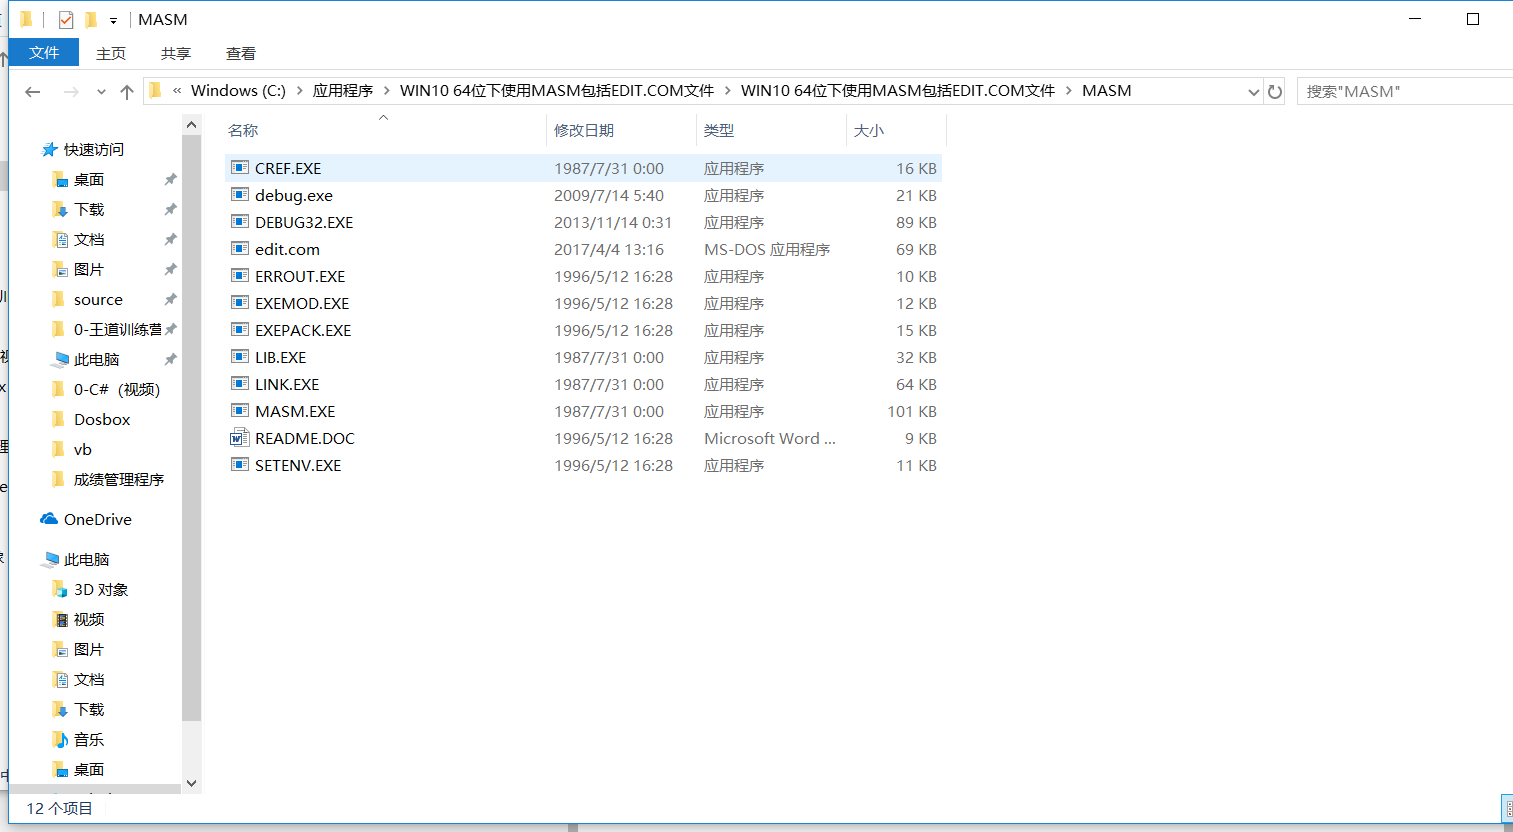Click the SETENV.EXE file icon
The height and width of the screenshot is (832, 1513).
pyautogui.click(x=240, y=465)
